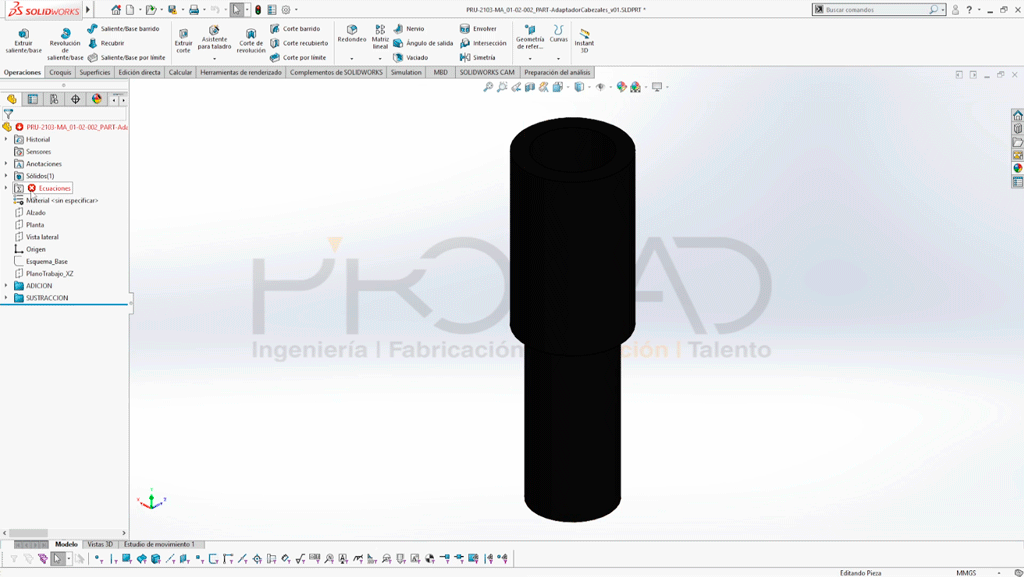Open Asistente para taladro dropdown arrow
The height and width of the screenshot is (577, 1024).
214,59
